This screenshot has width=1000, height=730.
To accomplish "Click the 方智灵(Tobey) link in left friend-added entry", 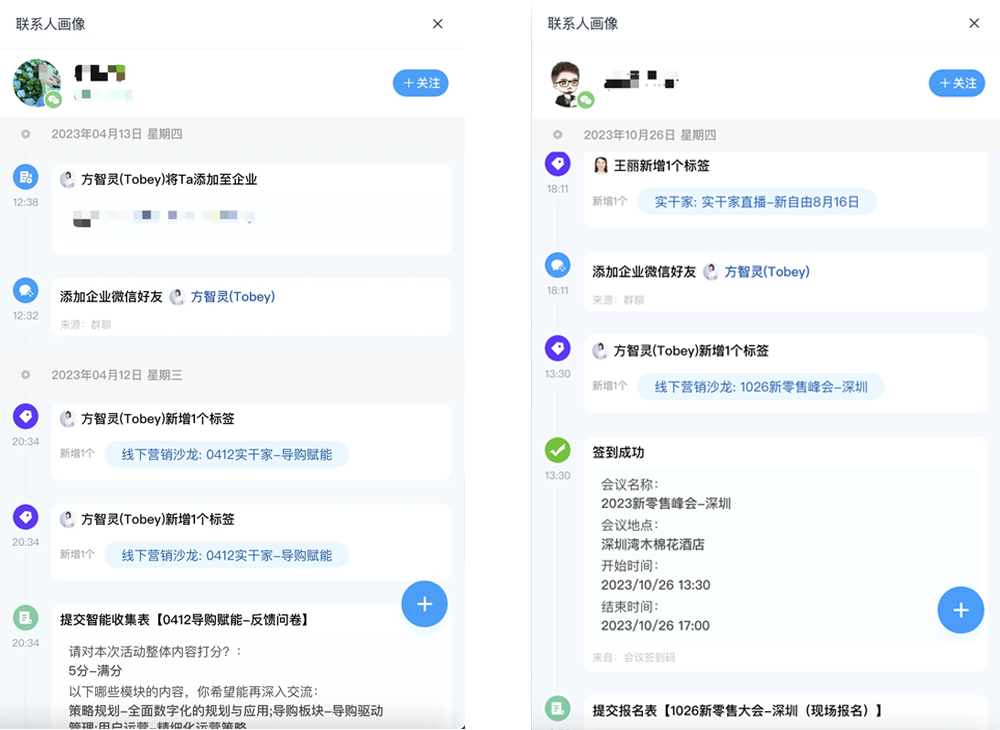I will click(x=232, y=297).
